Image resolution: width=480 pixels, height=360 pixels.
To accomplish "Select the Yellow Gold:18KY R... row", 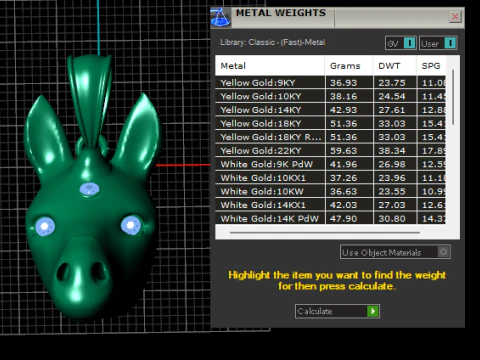I will [x=331, y=137].
